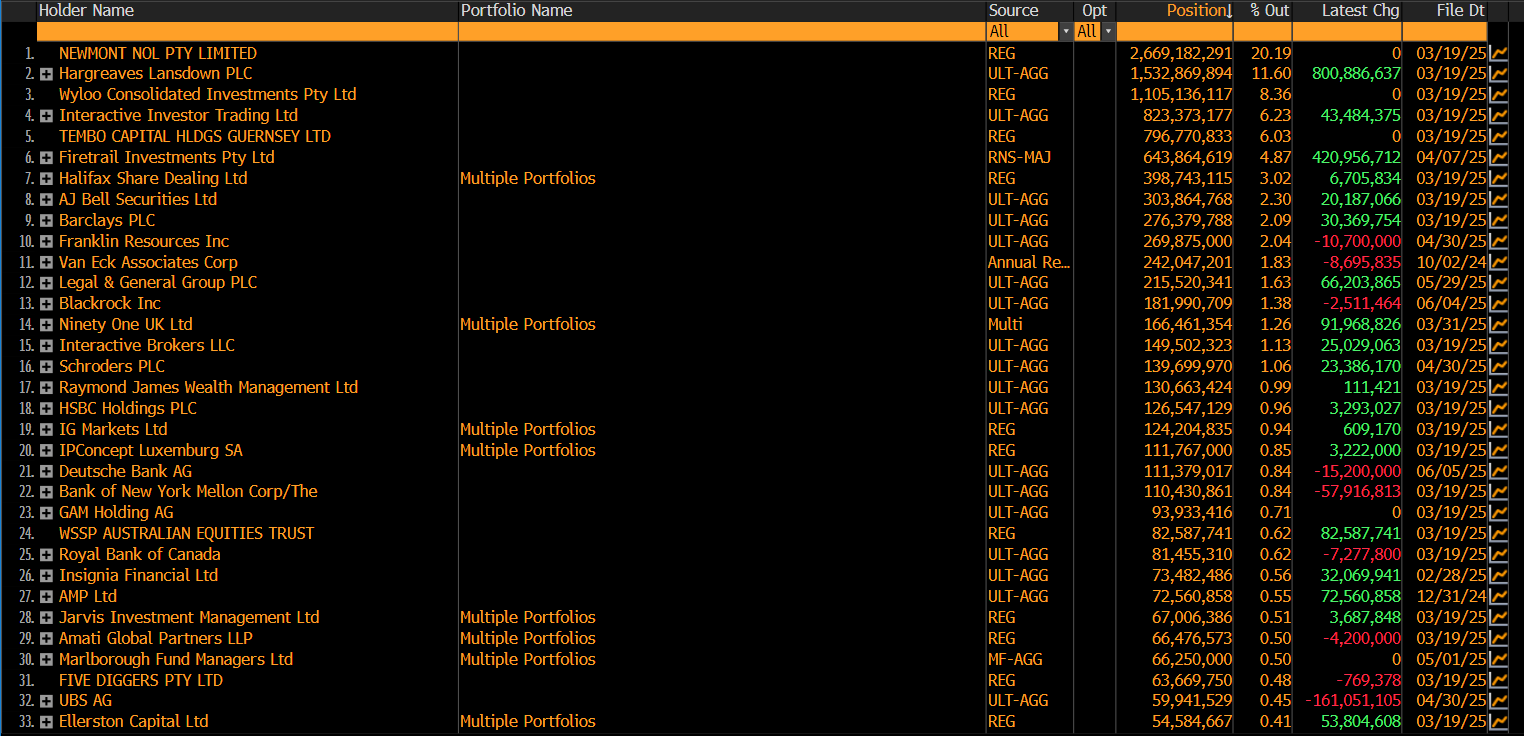Screen dimensions: 1524x736
Task: Click MF-AGG source for Marlborough Fund Managers
Action: pyautogui.click(x=1017, y=660)
